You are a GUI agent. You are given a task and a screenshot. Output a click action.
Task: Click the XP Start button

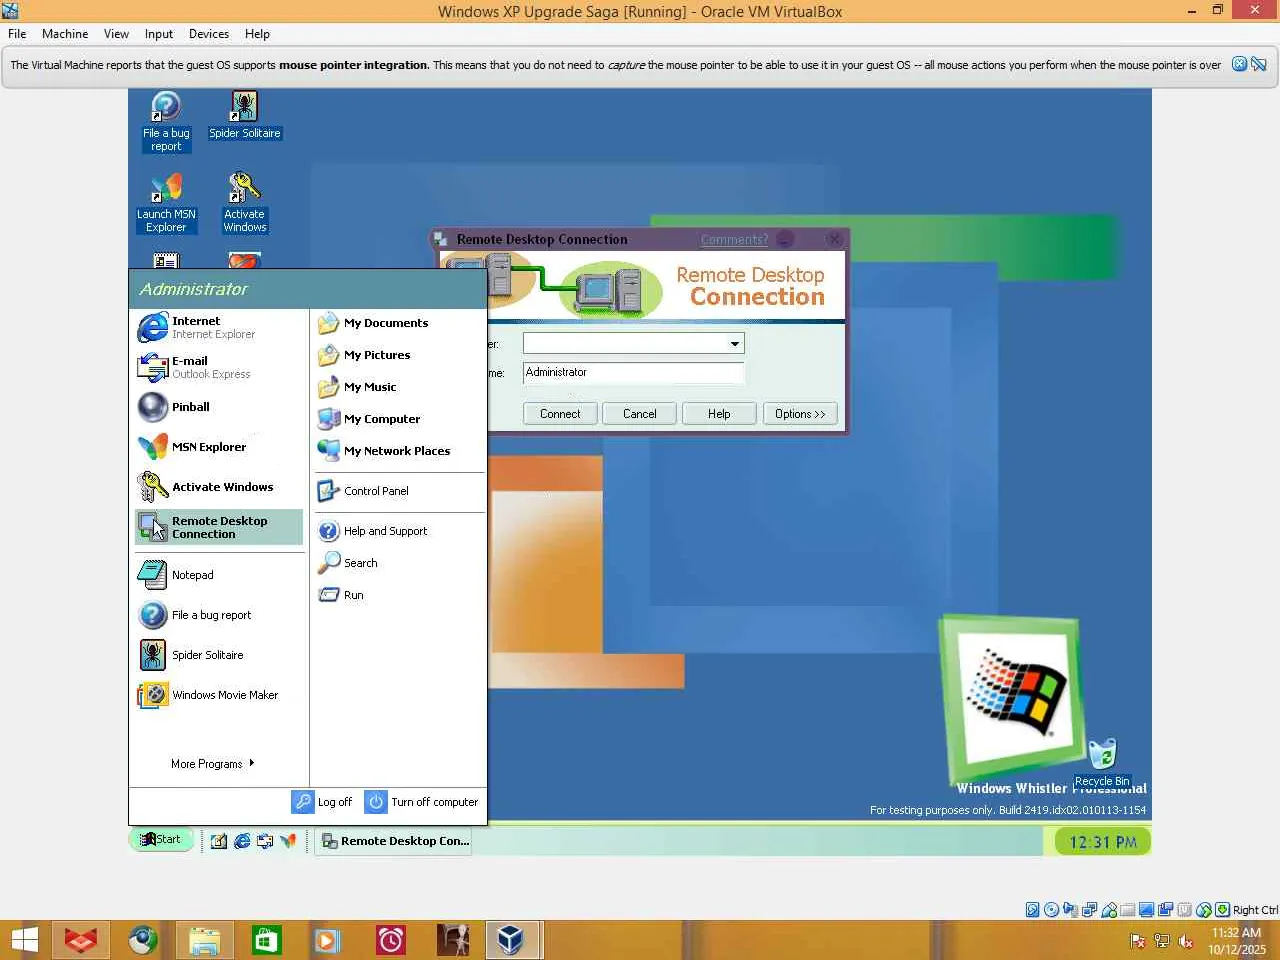click(160, 840)
